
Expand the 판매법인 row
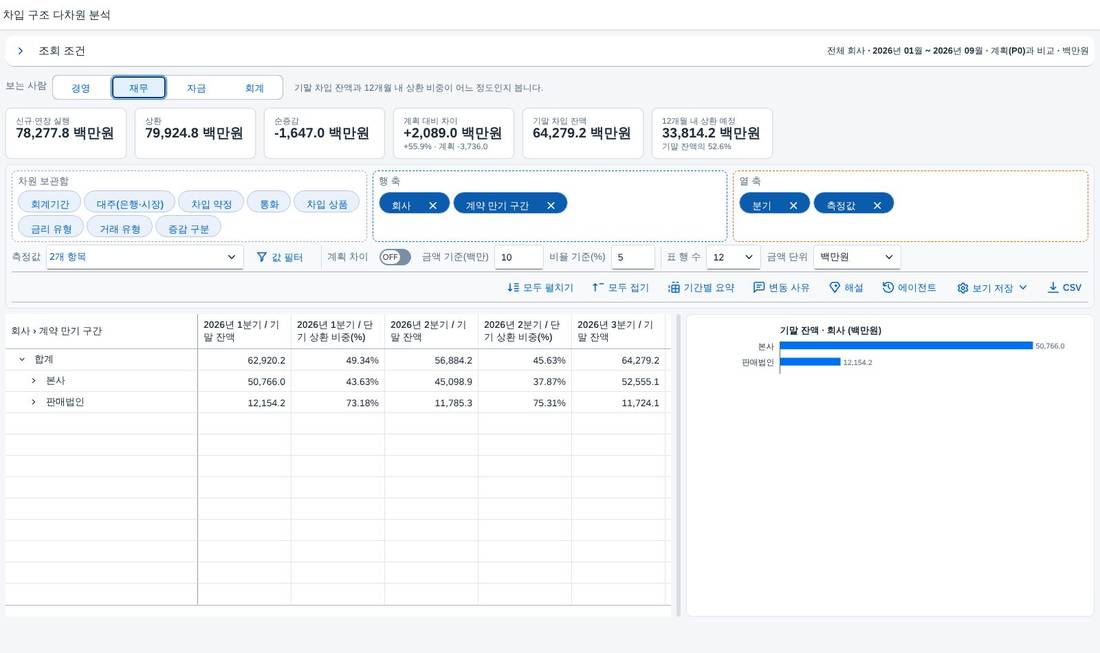coord(33,402)
